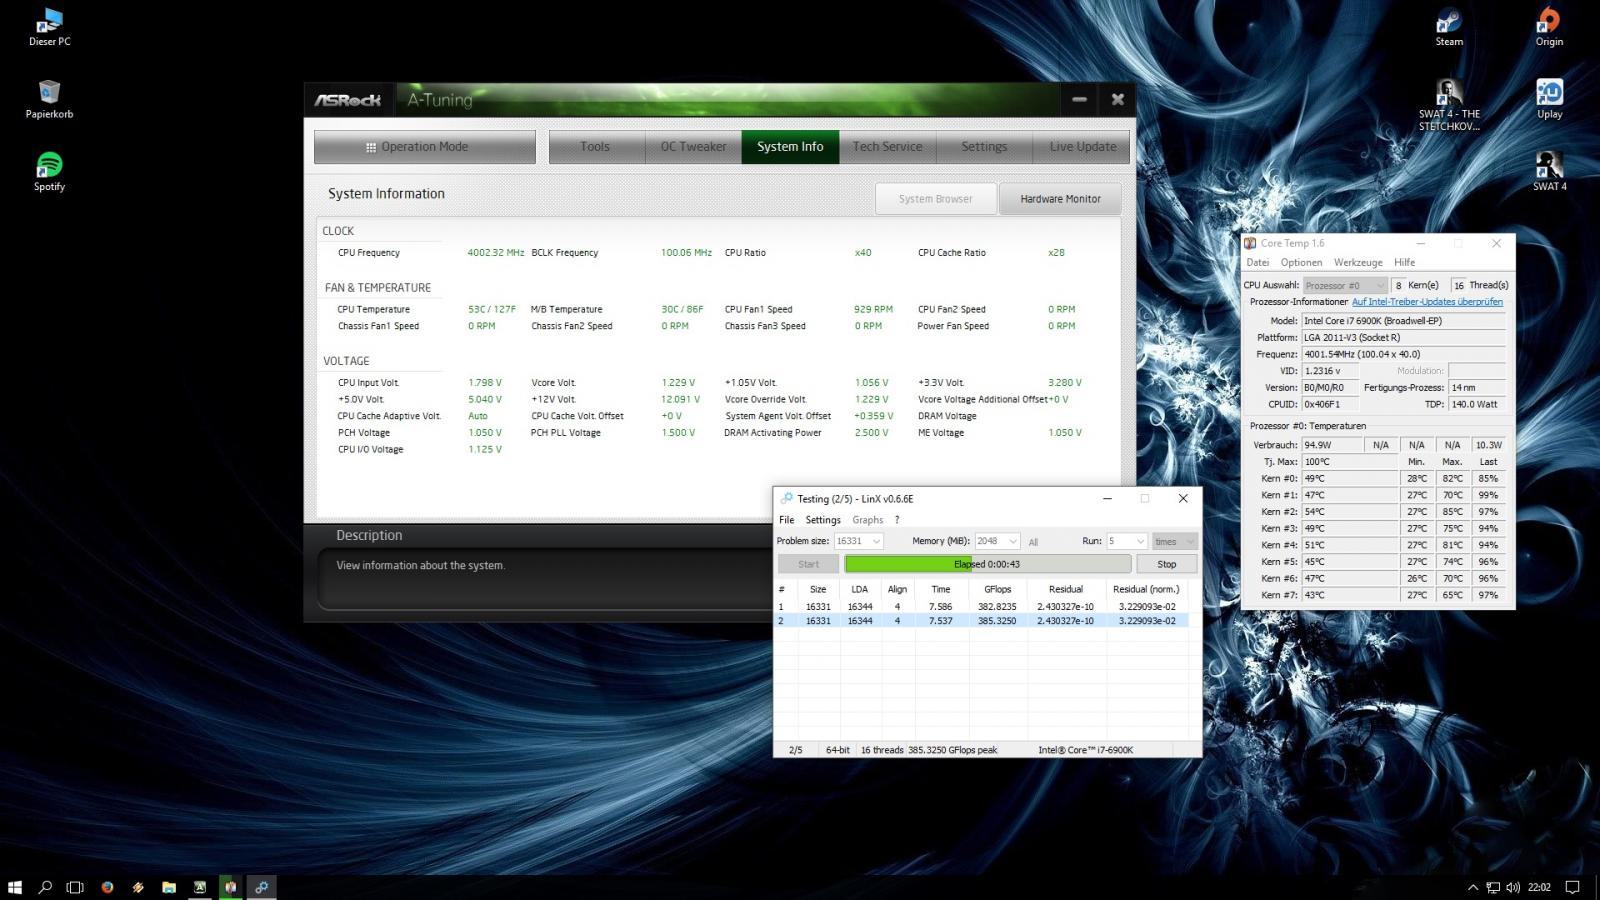This screenshot has height=900, width=1600.
Task: Close the LinX window
Action: click(x=1183, y=498)
